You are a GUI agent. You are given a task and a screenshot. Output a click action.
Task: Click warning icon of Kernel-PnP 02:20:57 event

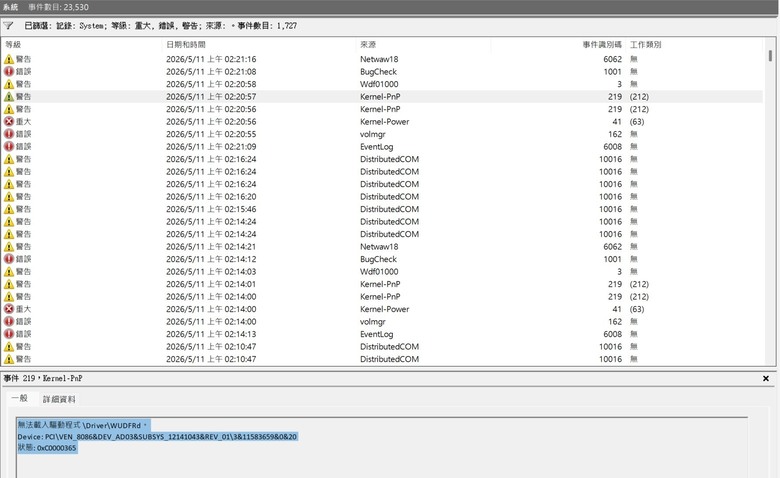9,96
